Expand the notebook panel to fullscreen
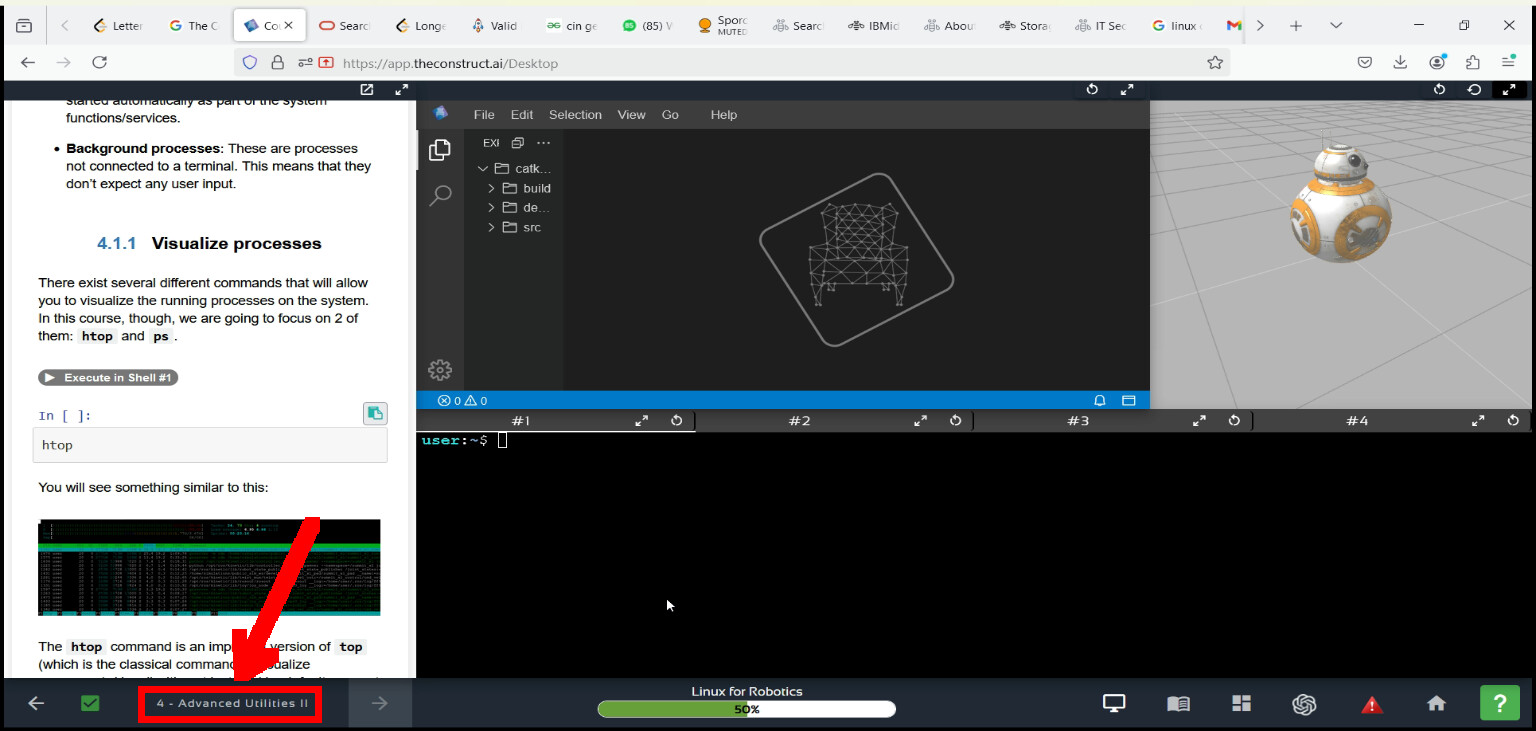 401,90
